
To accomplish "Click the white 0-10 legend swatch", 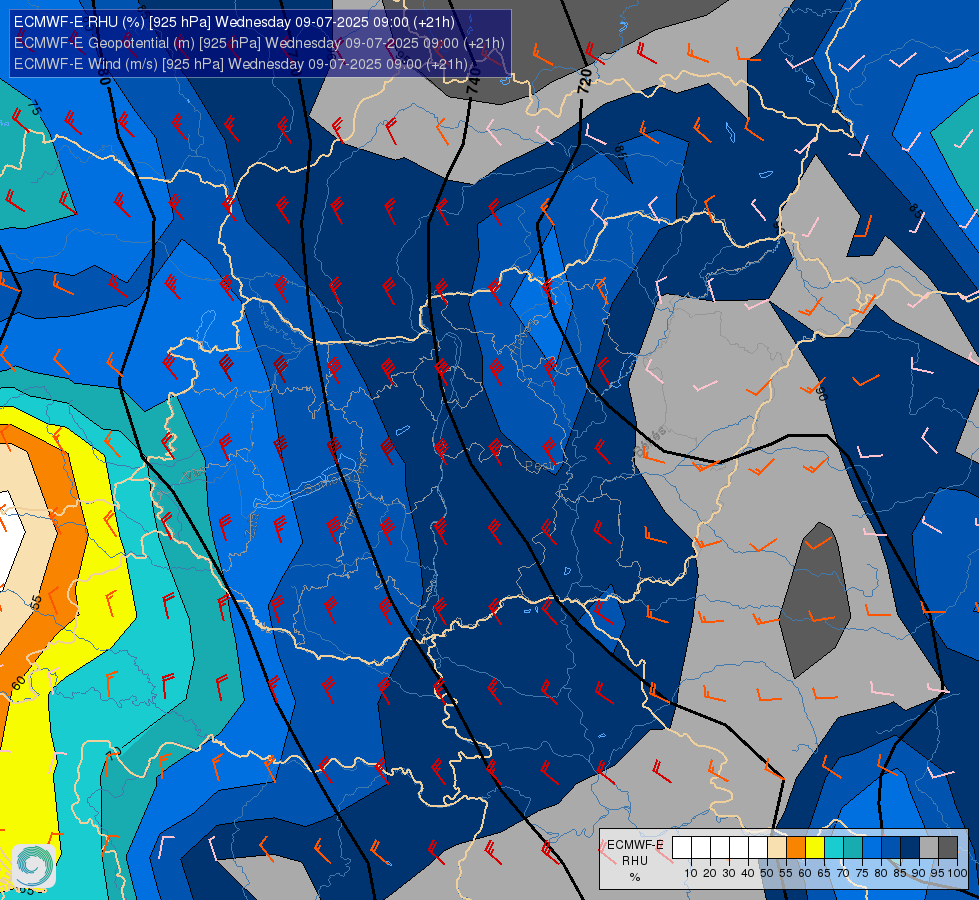I will [x=682, y=848].
